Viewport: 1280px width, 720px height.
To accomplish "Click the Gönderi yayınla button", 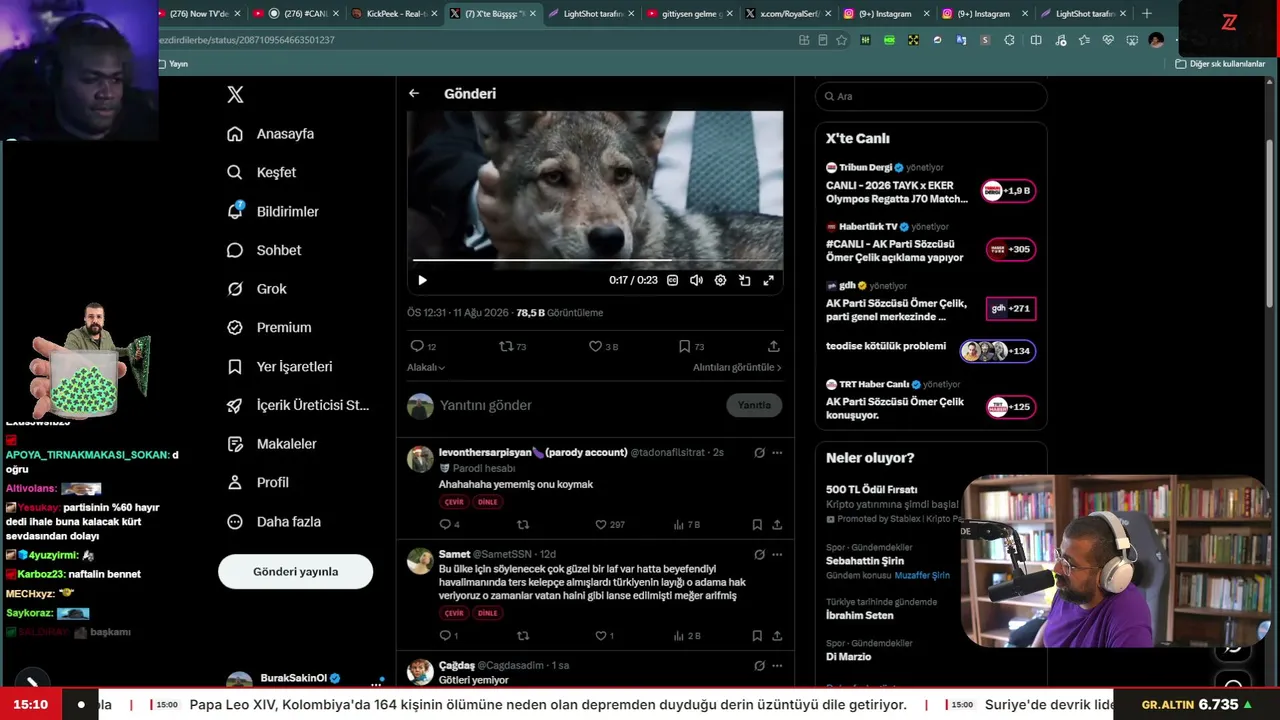I will click(x=295, y=572).
